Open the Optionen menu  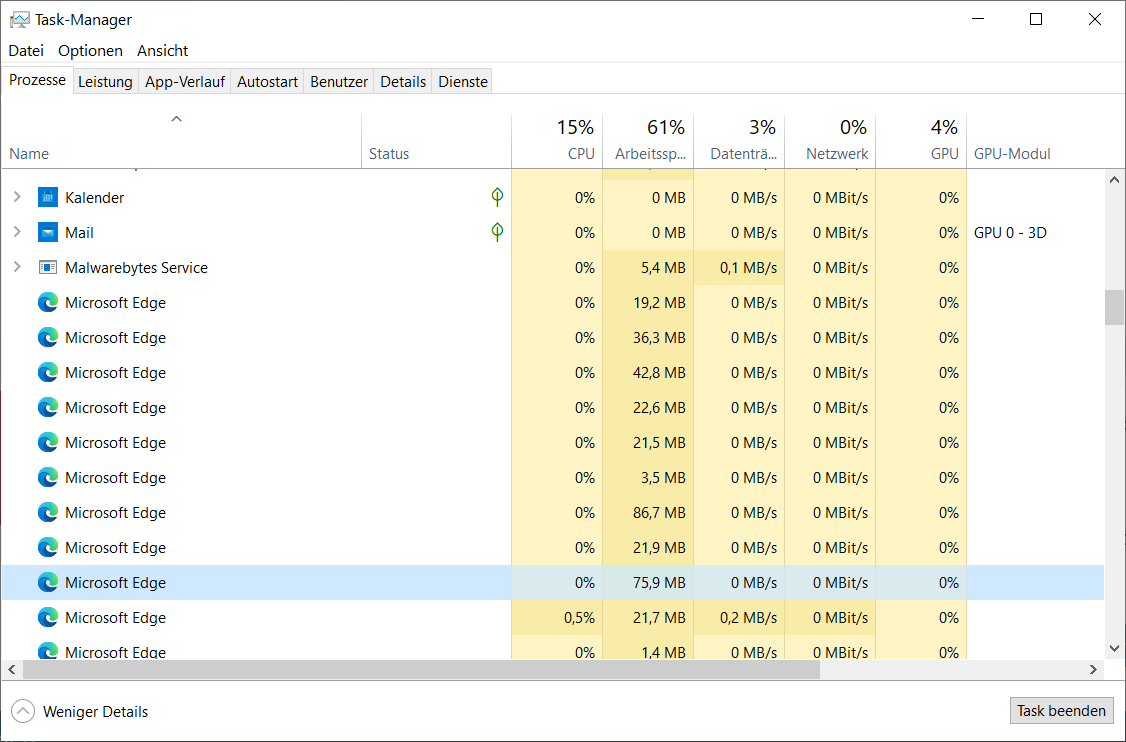pyautogui.click(x=90, y=50)
